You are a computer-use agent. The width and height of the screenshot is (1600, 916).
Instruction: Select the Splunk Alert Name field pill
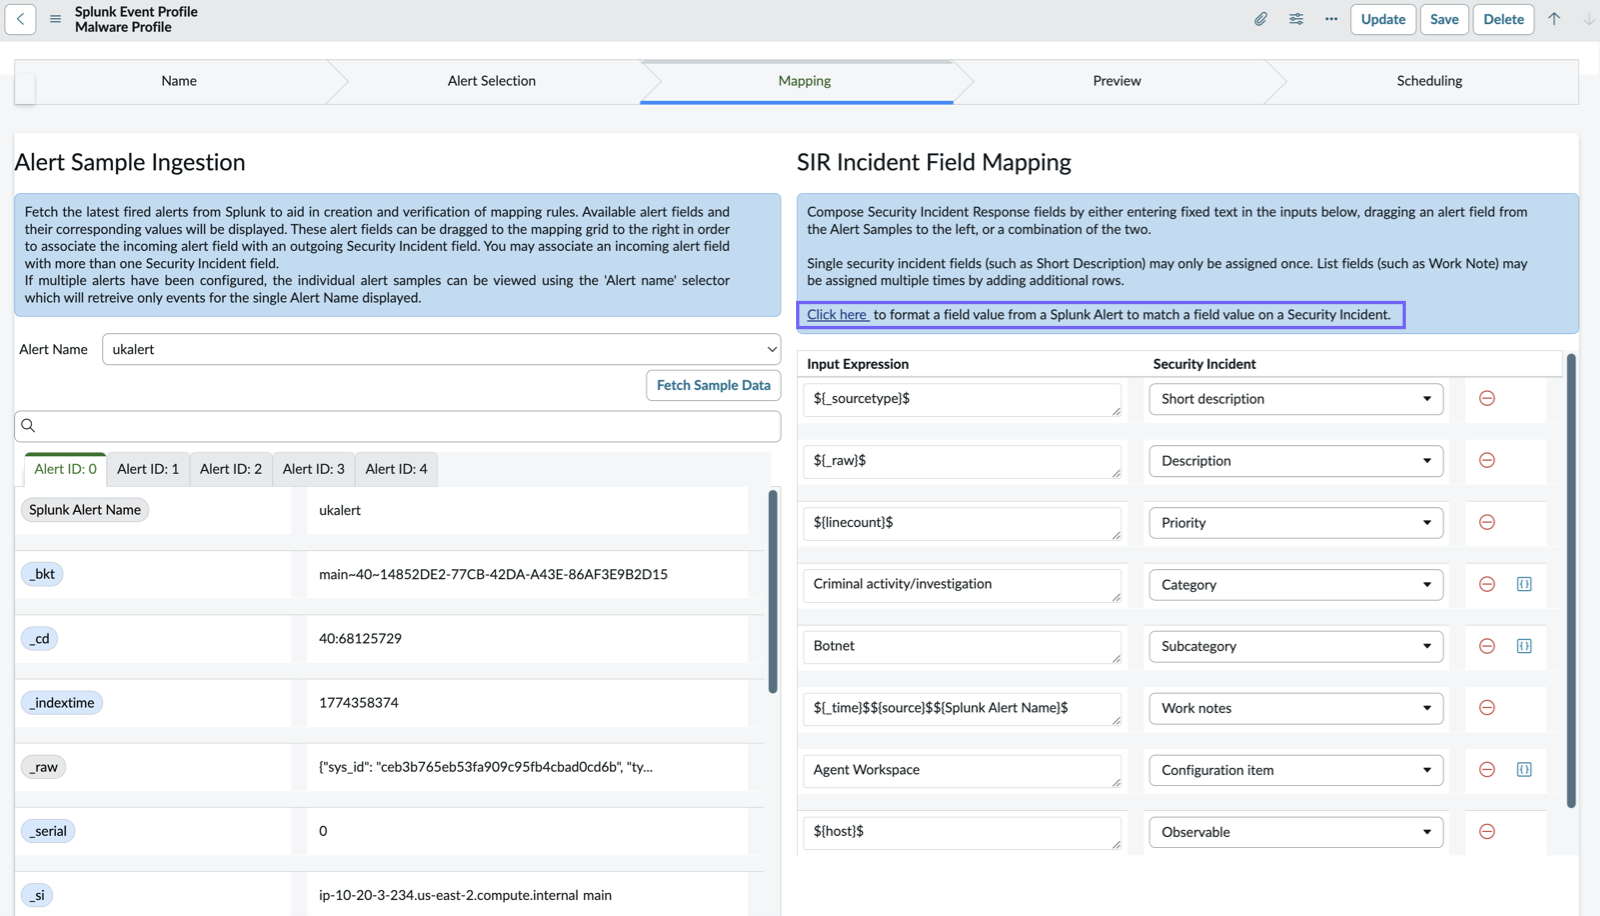pos(85,510)
